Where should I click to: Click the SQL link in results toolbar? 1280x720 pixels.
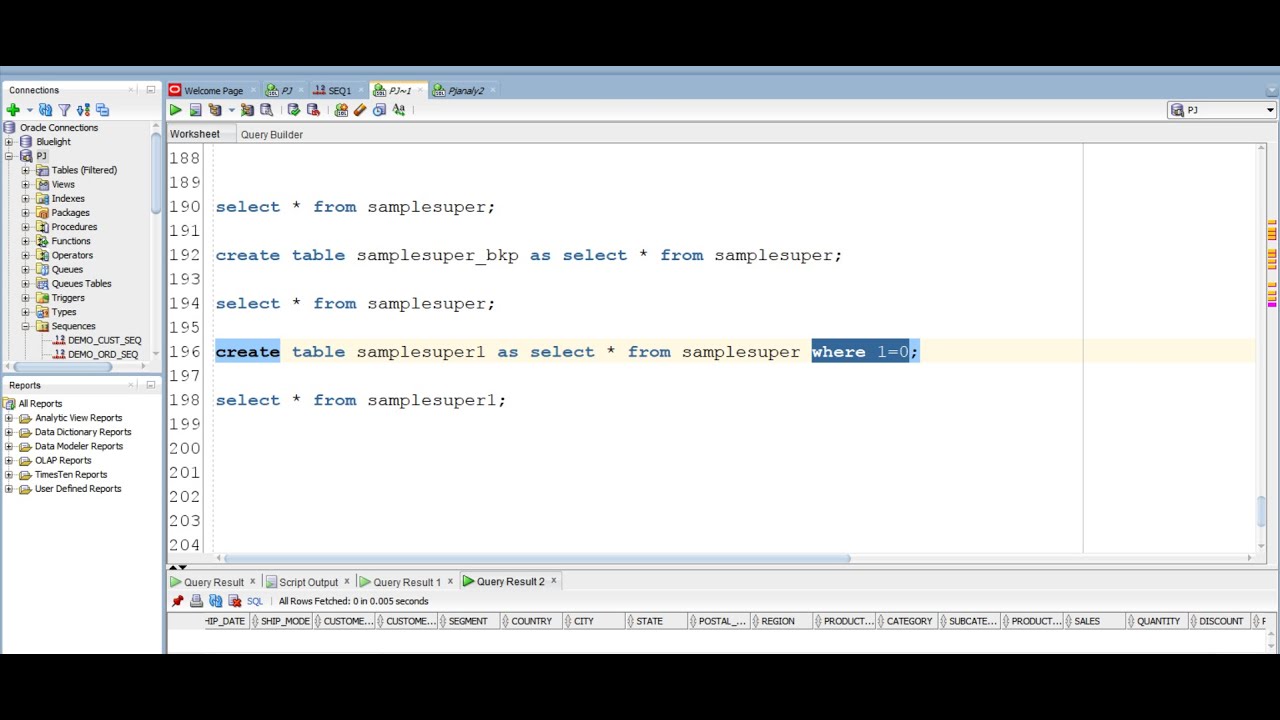[x=255, y=601]
